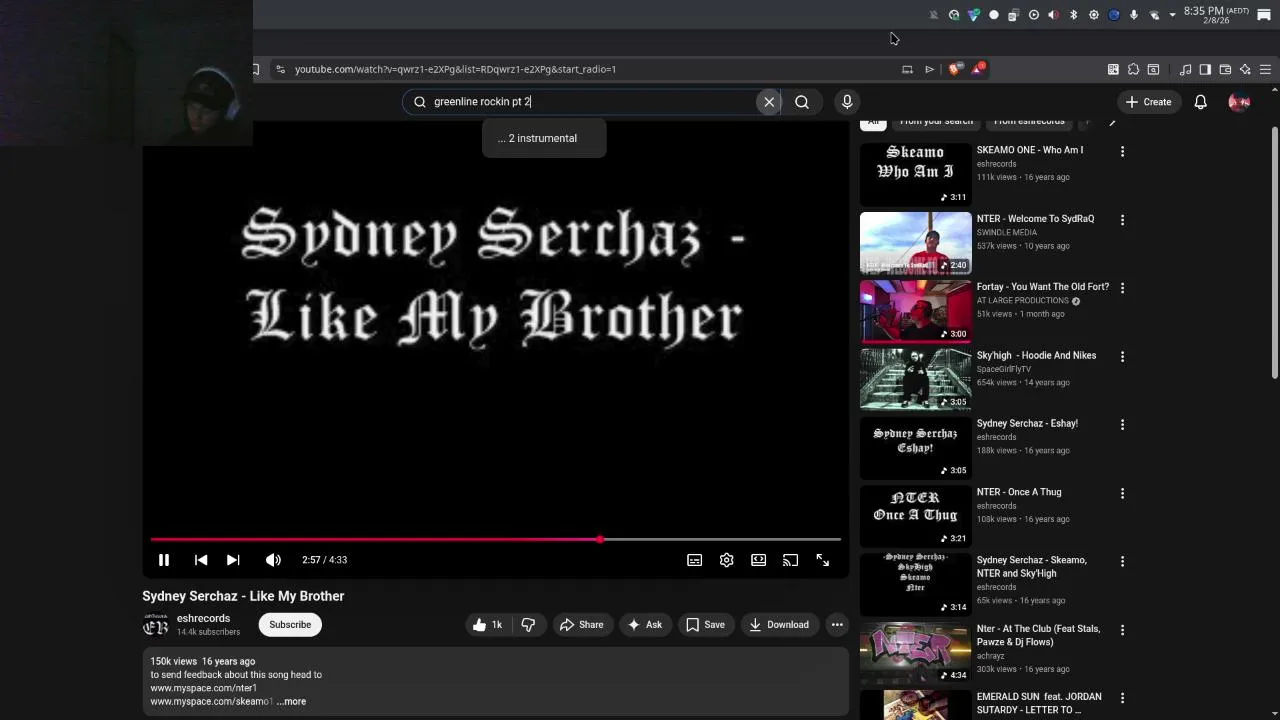The width and height of the screenshot is (1280, 720).
Task: Open the browser main hamburger menu
Action: point(1265,69)
